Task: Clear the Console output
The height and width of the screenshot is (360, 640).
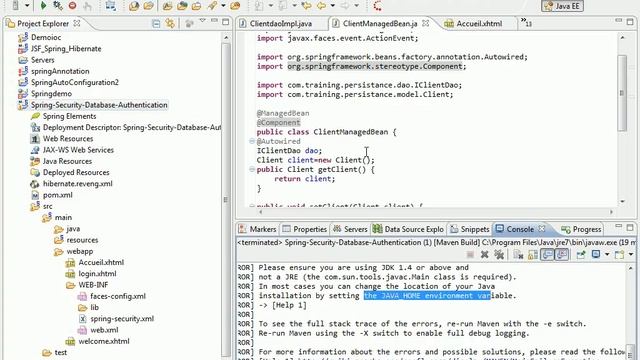Action: coord(518,255)
